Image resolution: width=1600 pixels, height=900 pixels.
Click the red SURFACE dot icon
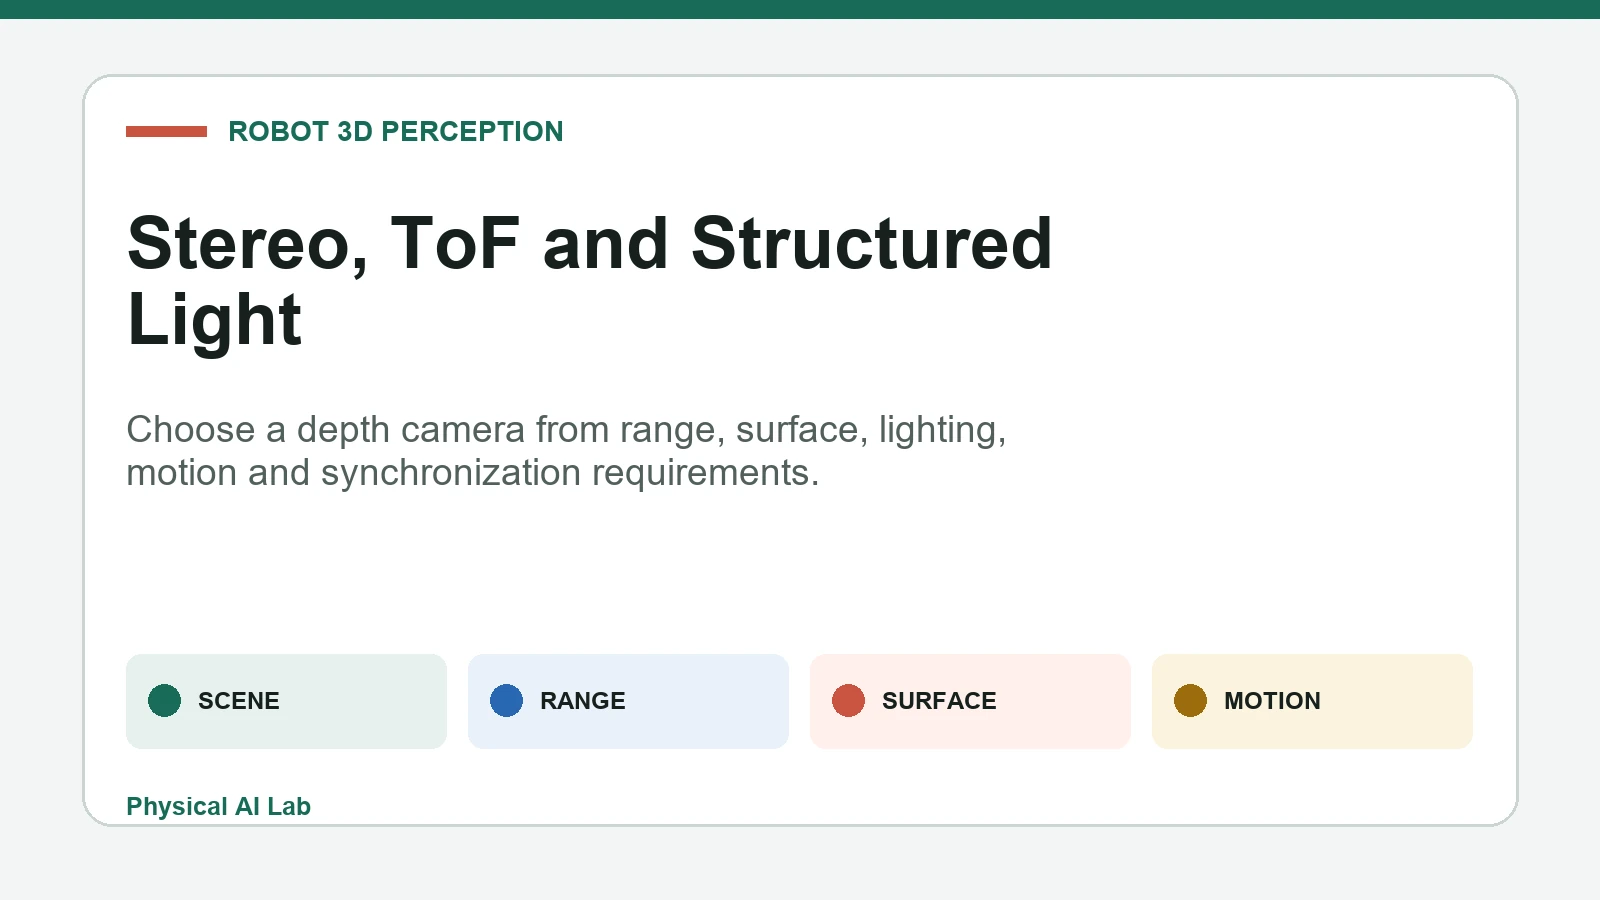[x=848, y=701]
